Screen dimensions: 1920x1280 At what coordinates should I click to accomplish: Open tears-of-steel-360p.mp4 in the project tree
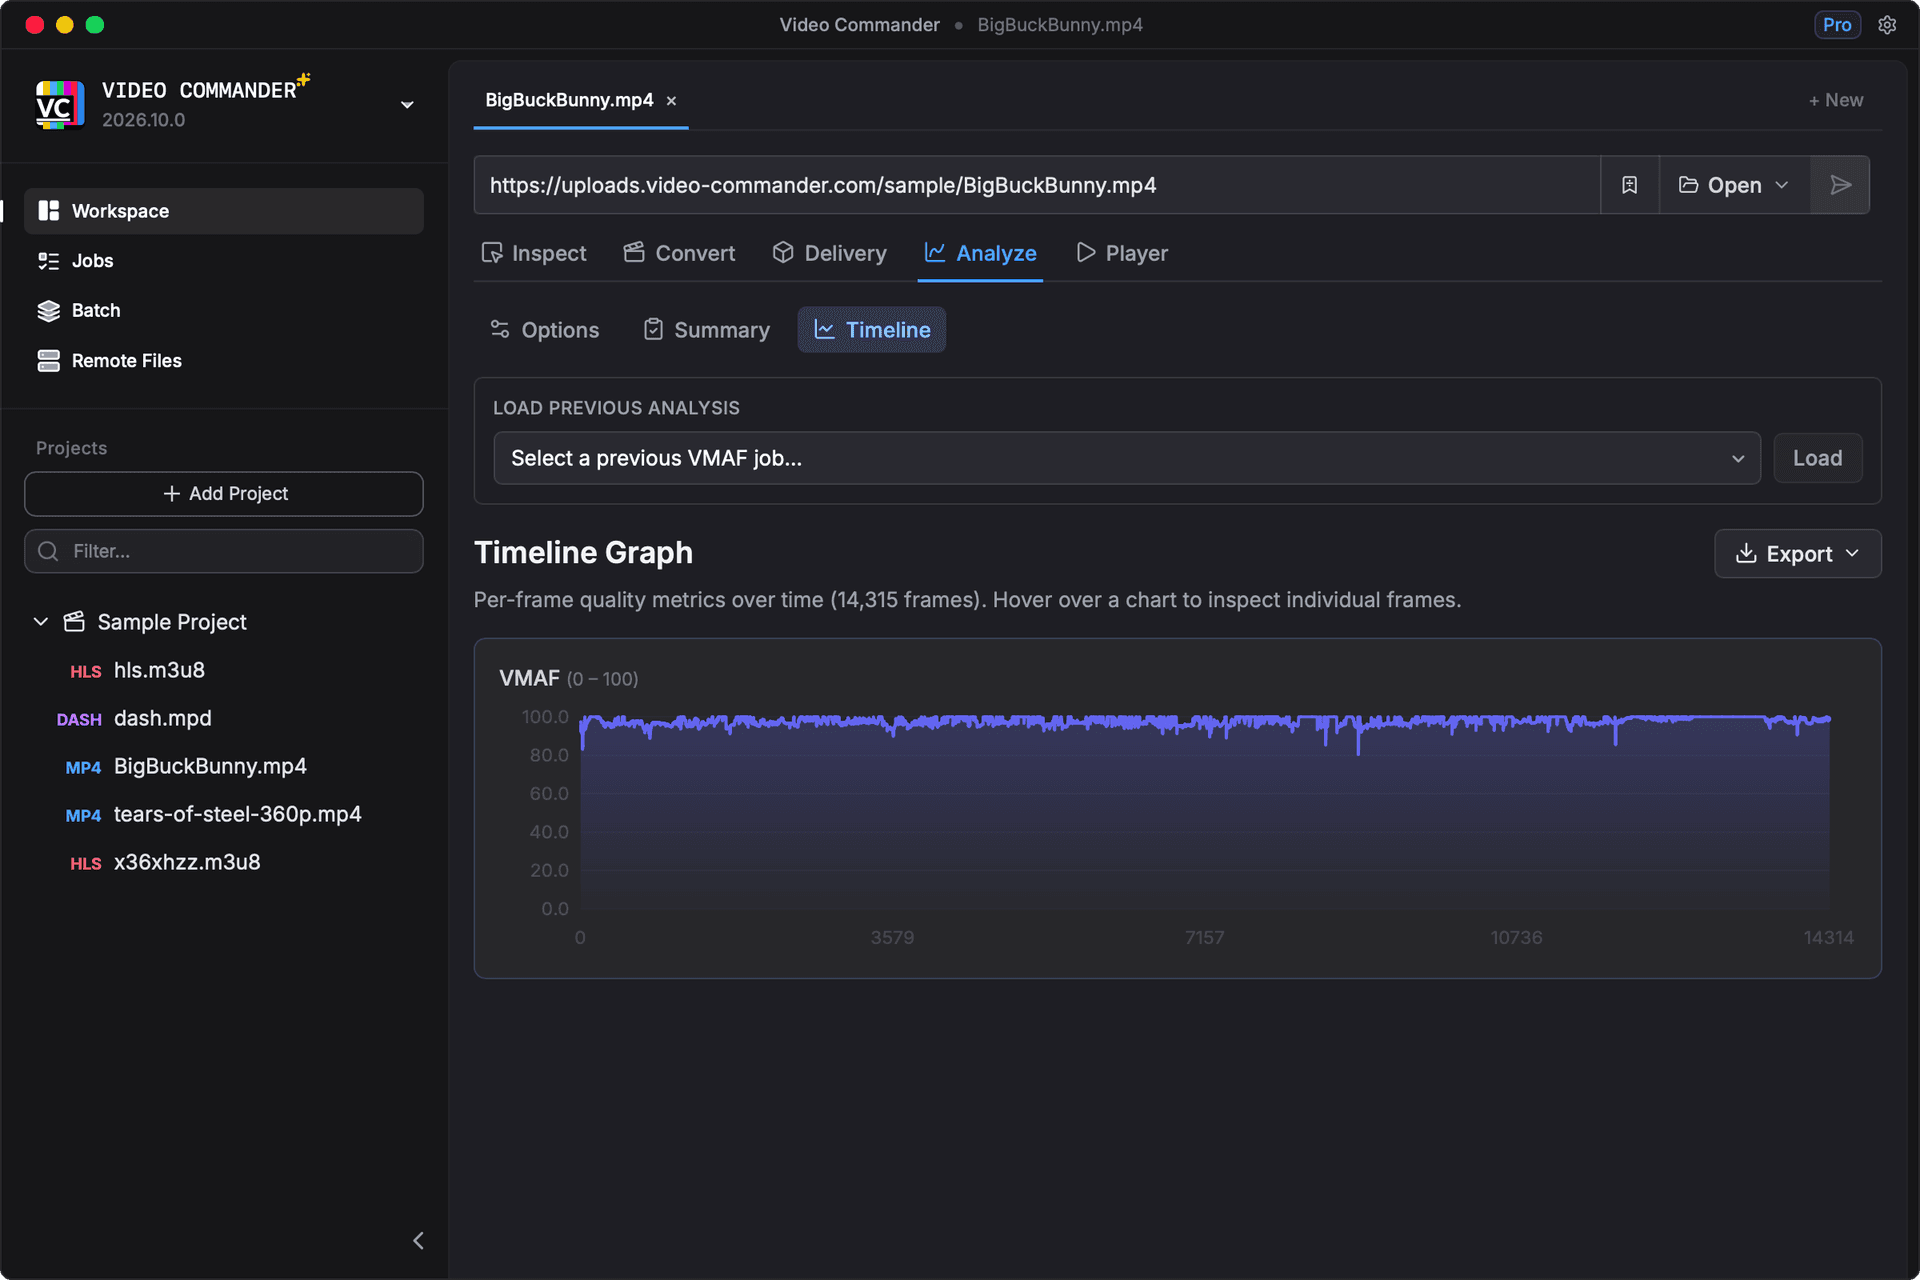pos(238,814)
